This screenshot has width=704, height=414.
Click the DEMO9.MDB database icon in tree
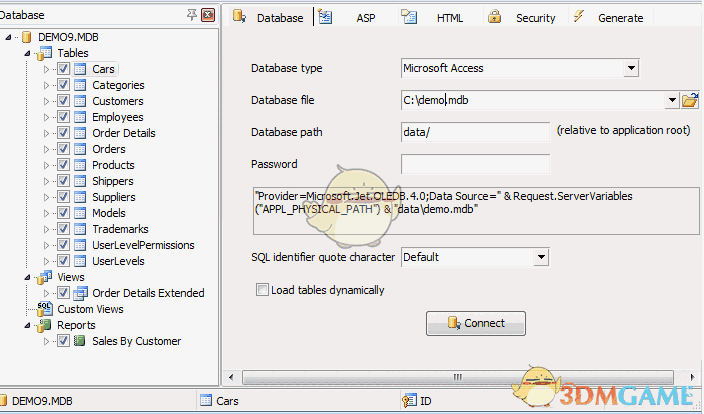[27, 37]
